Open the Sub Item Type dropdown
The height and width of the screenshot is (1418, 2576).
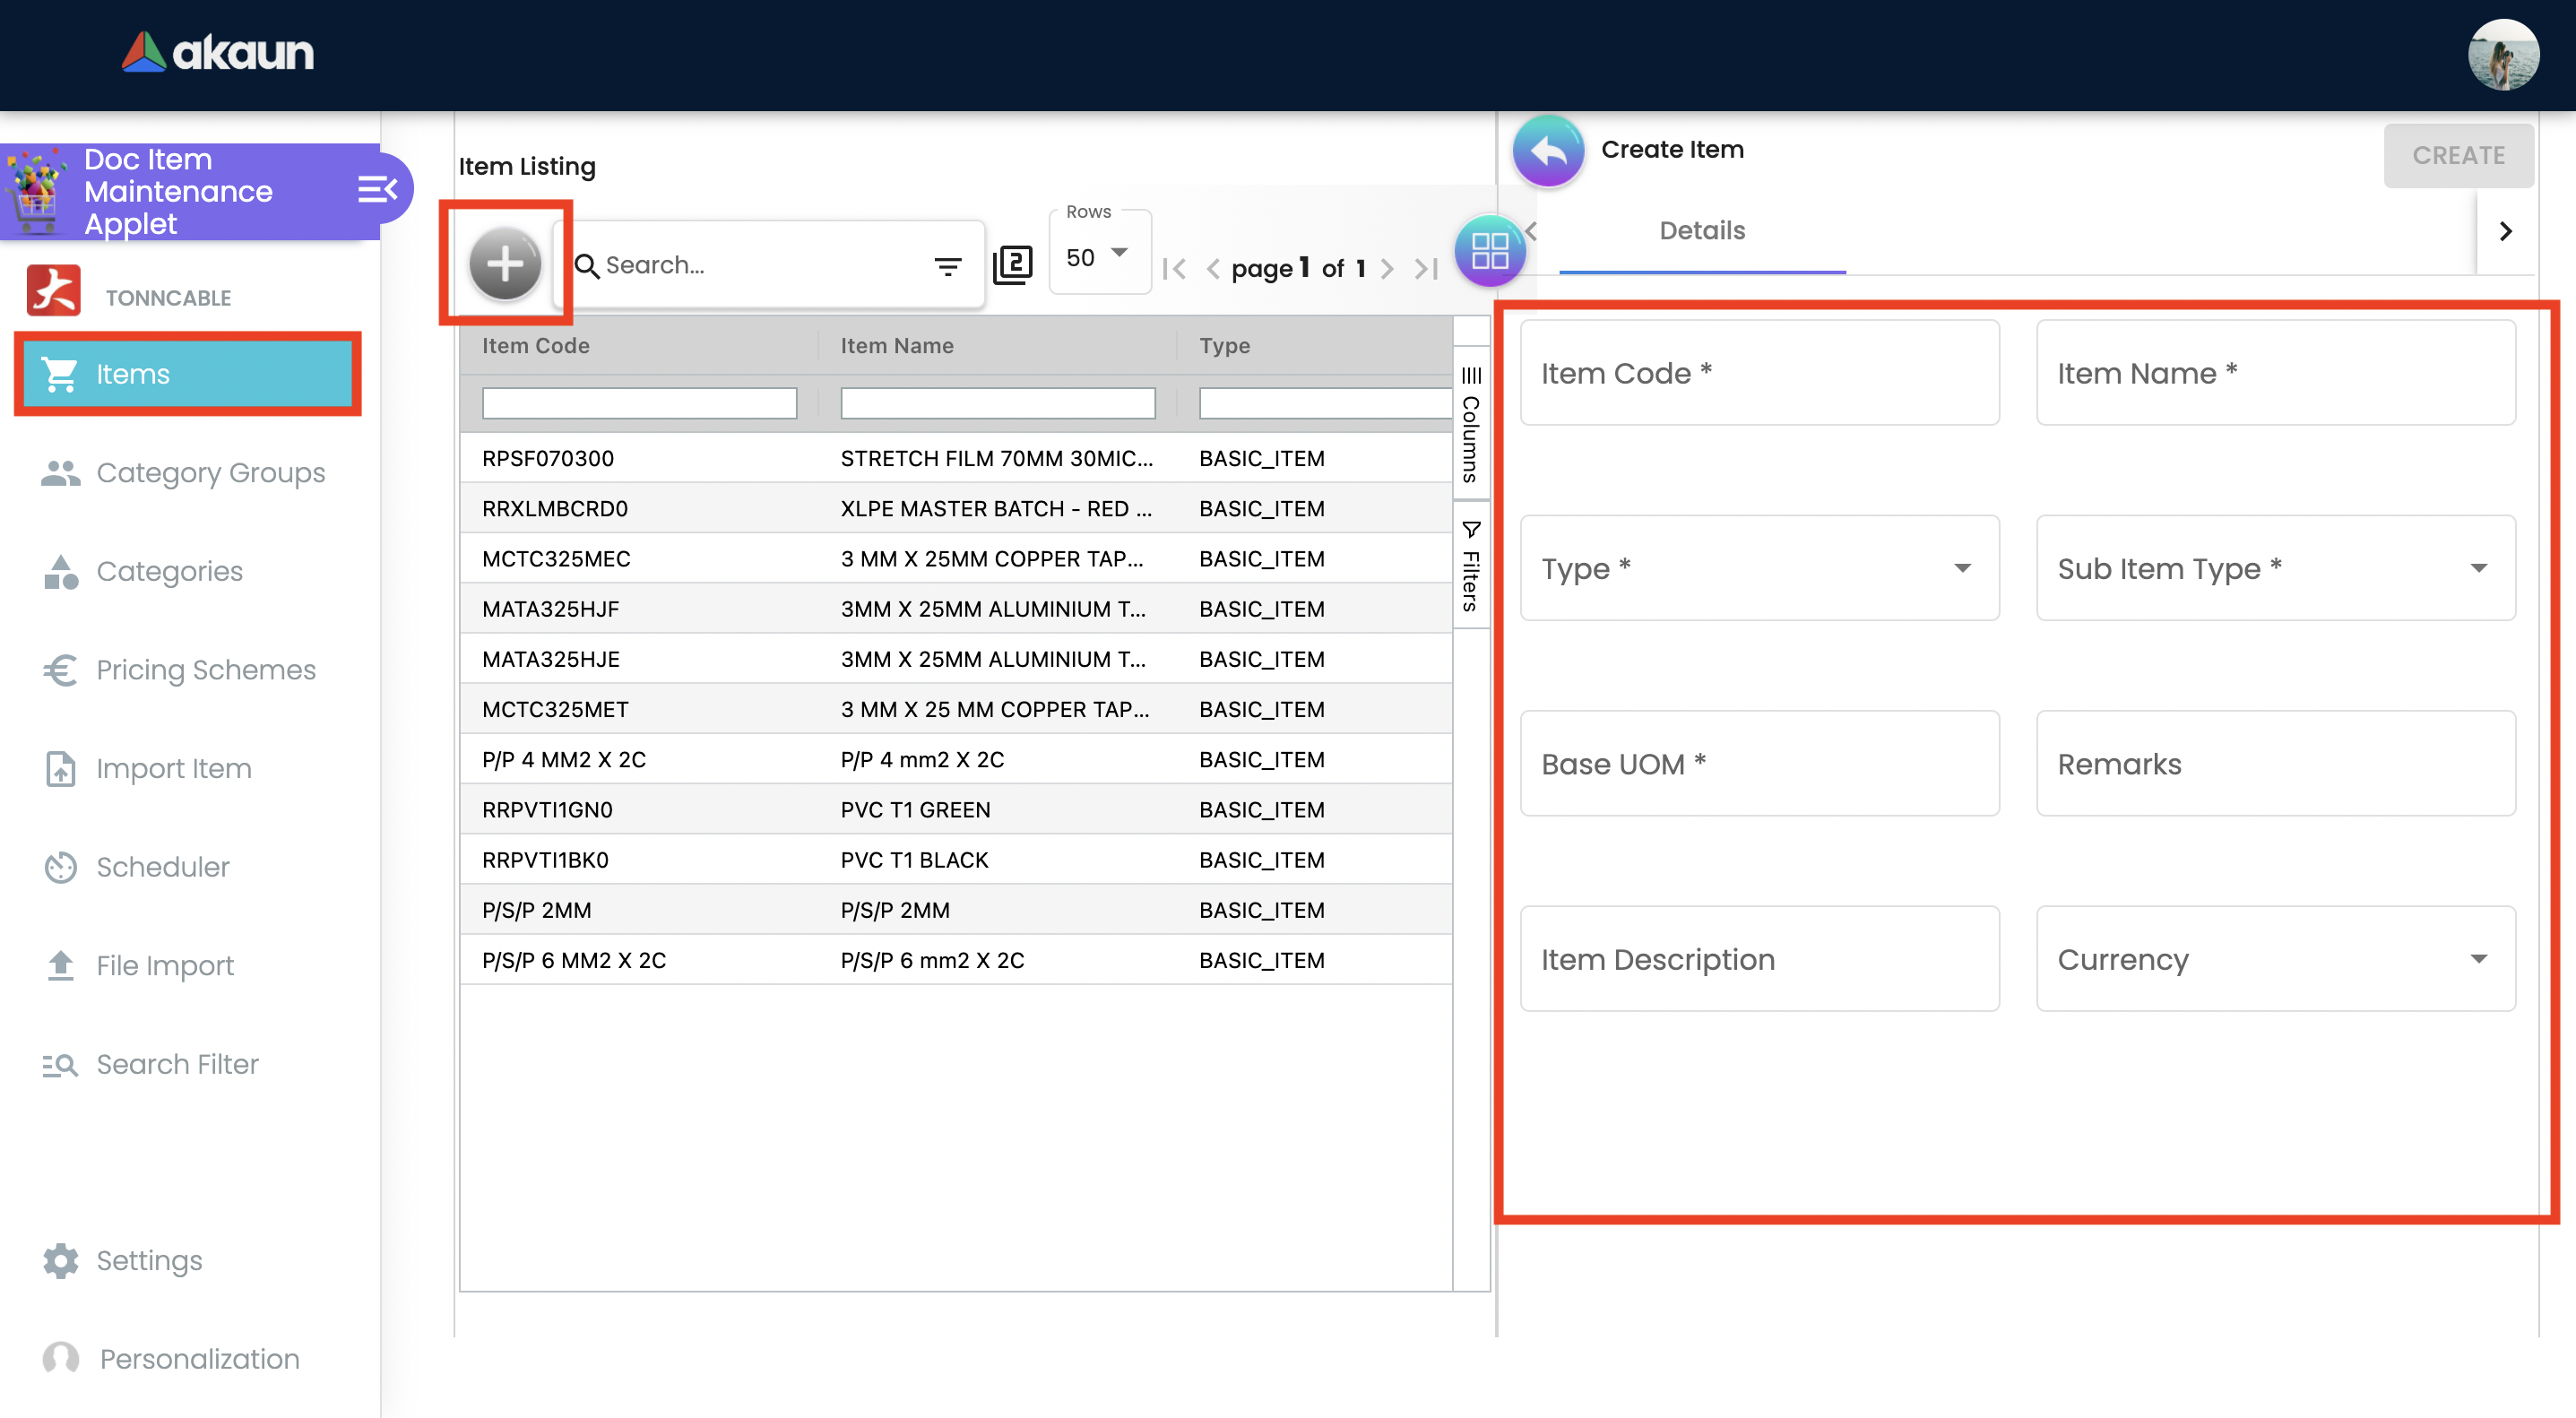(2275, 568)
